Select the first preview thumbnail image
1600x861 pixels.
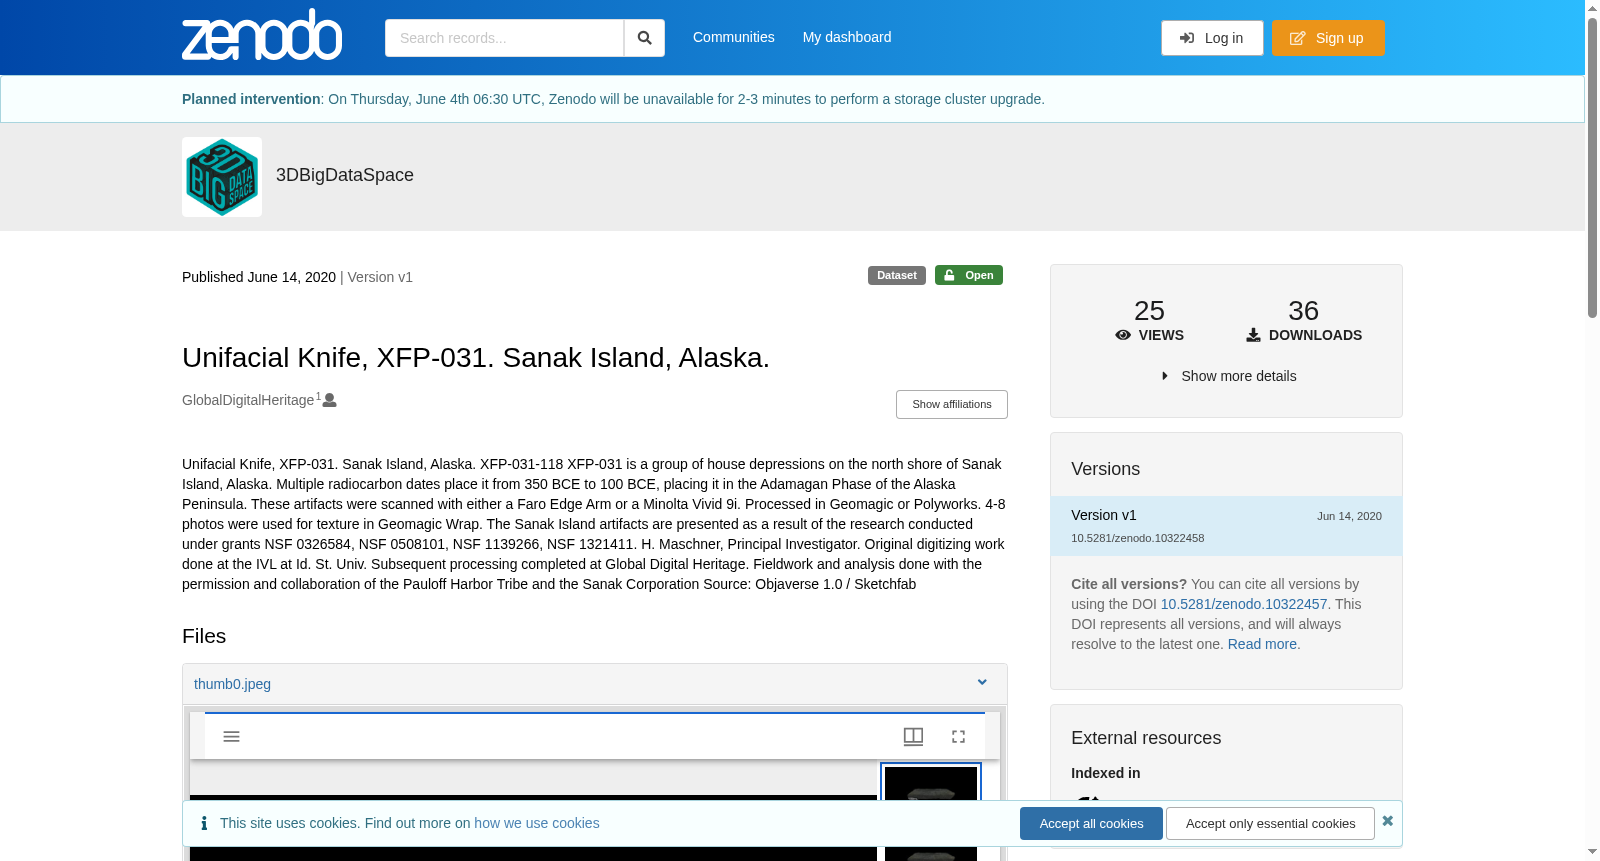pos(931,783)
